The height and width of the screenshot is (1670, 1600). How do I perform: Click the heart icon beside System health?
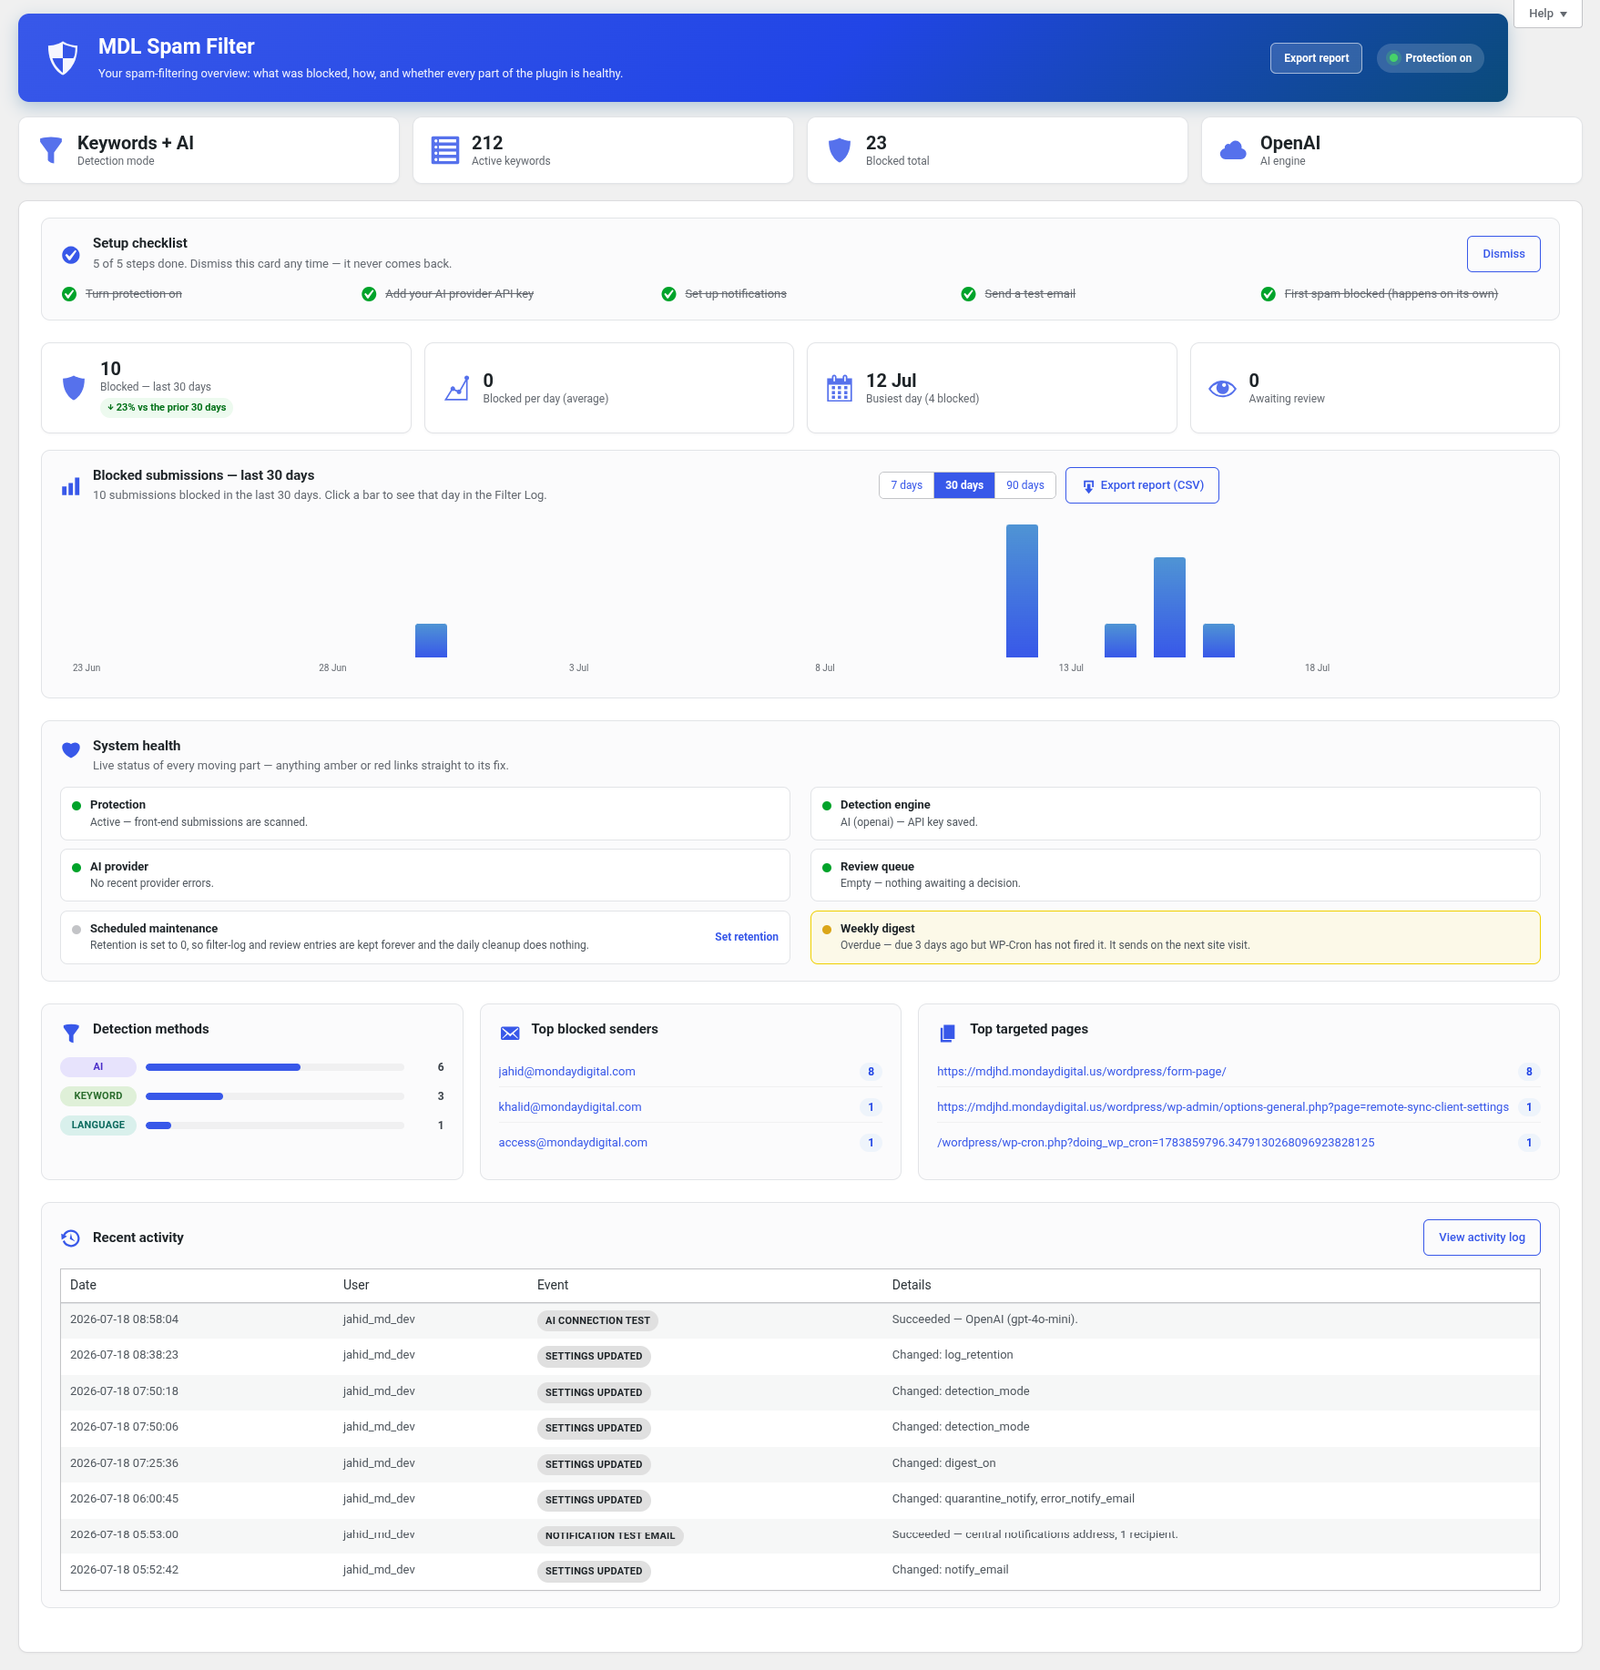click(71, 750)
